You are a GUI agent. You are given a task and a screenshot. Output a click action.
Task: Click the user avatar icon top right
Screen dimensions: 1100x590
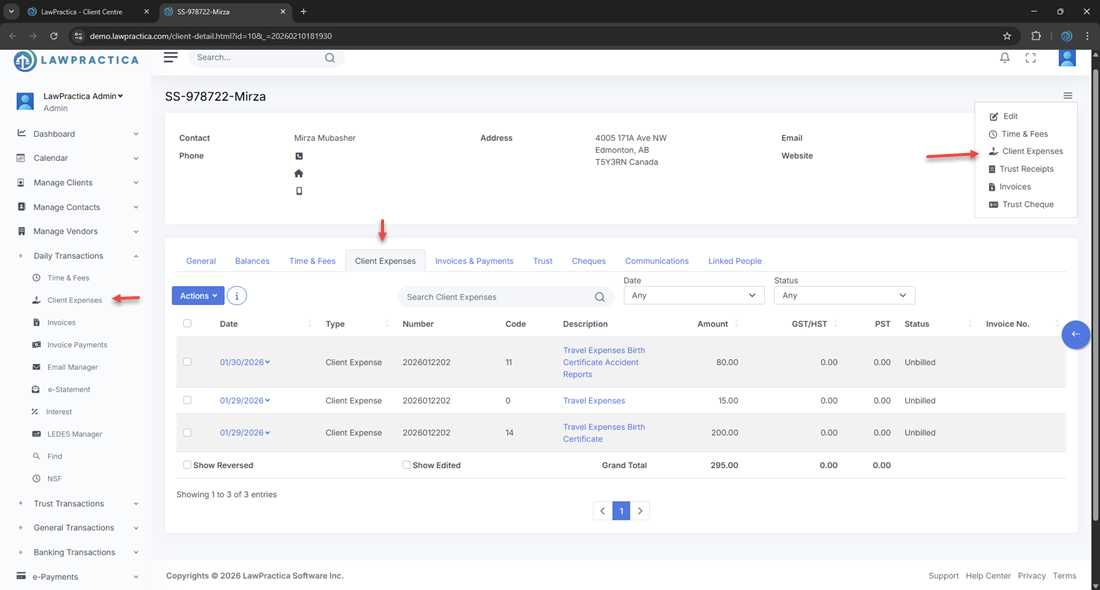(1067, 58)
